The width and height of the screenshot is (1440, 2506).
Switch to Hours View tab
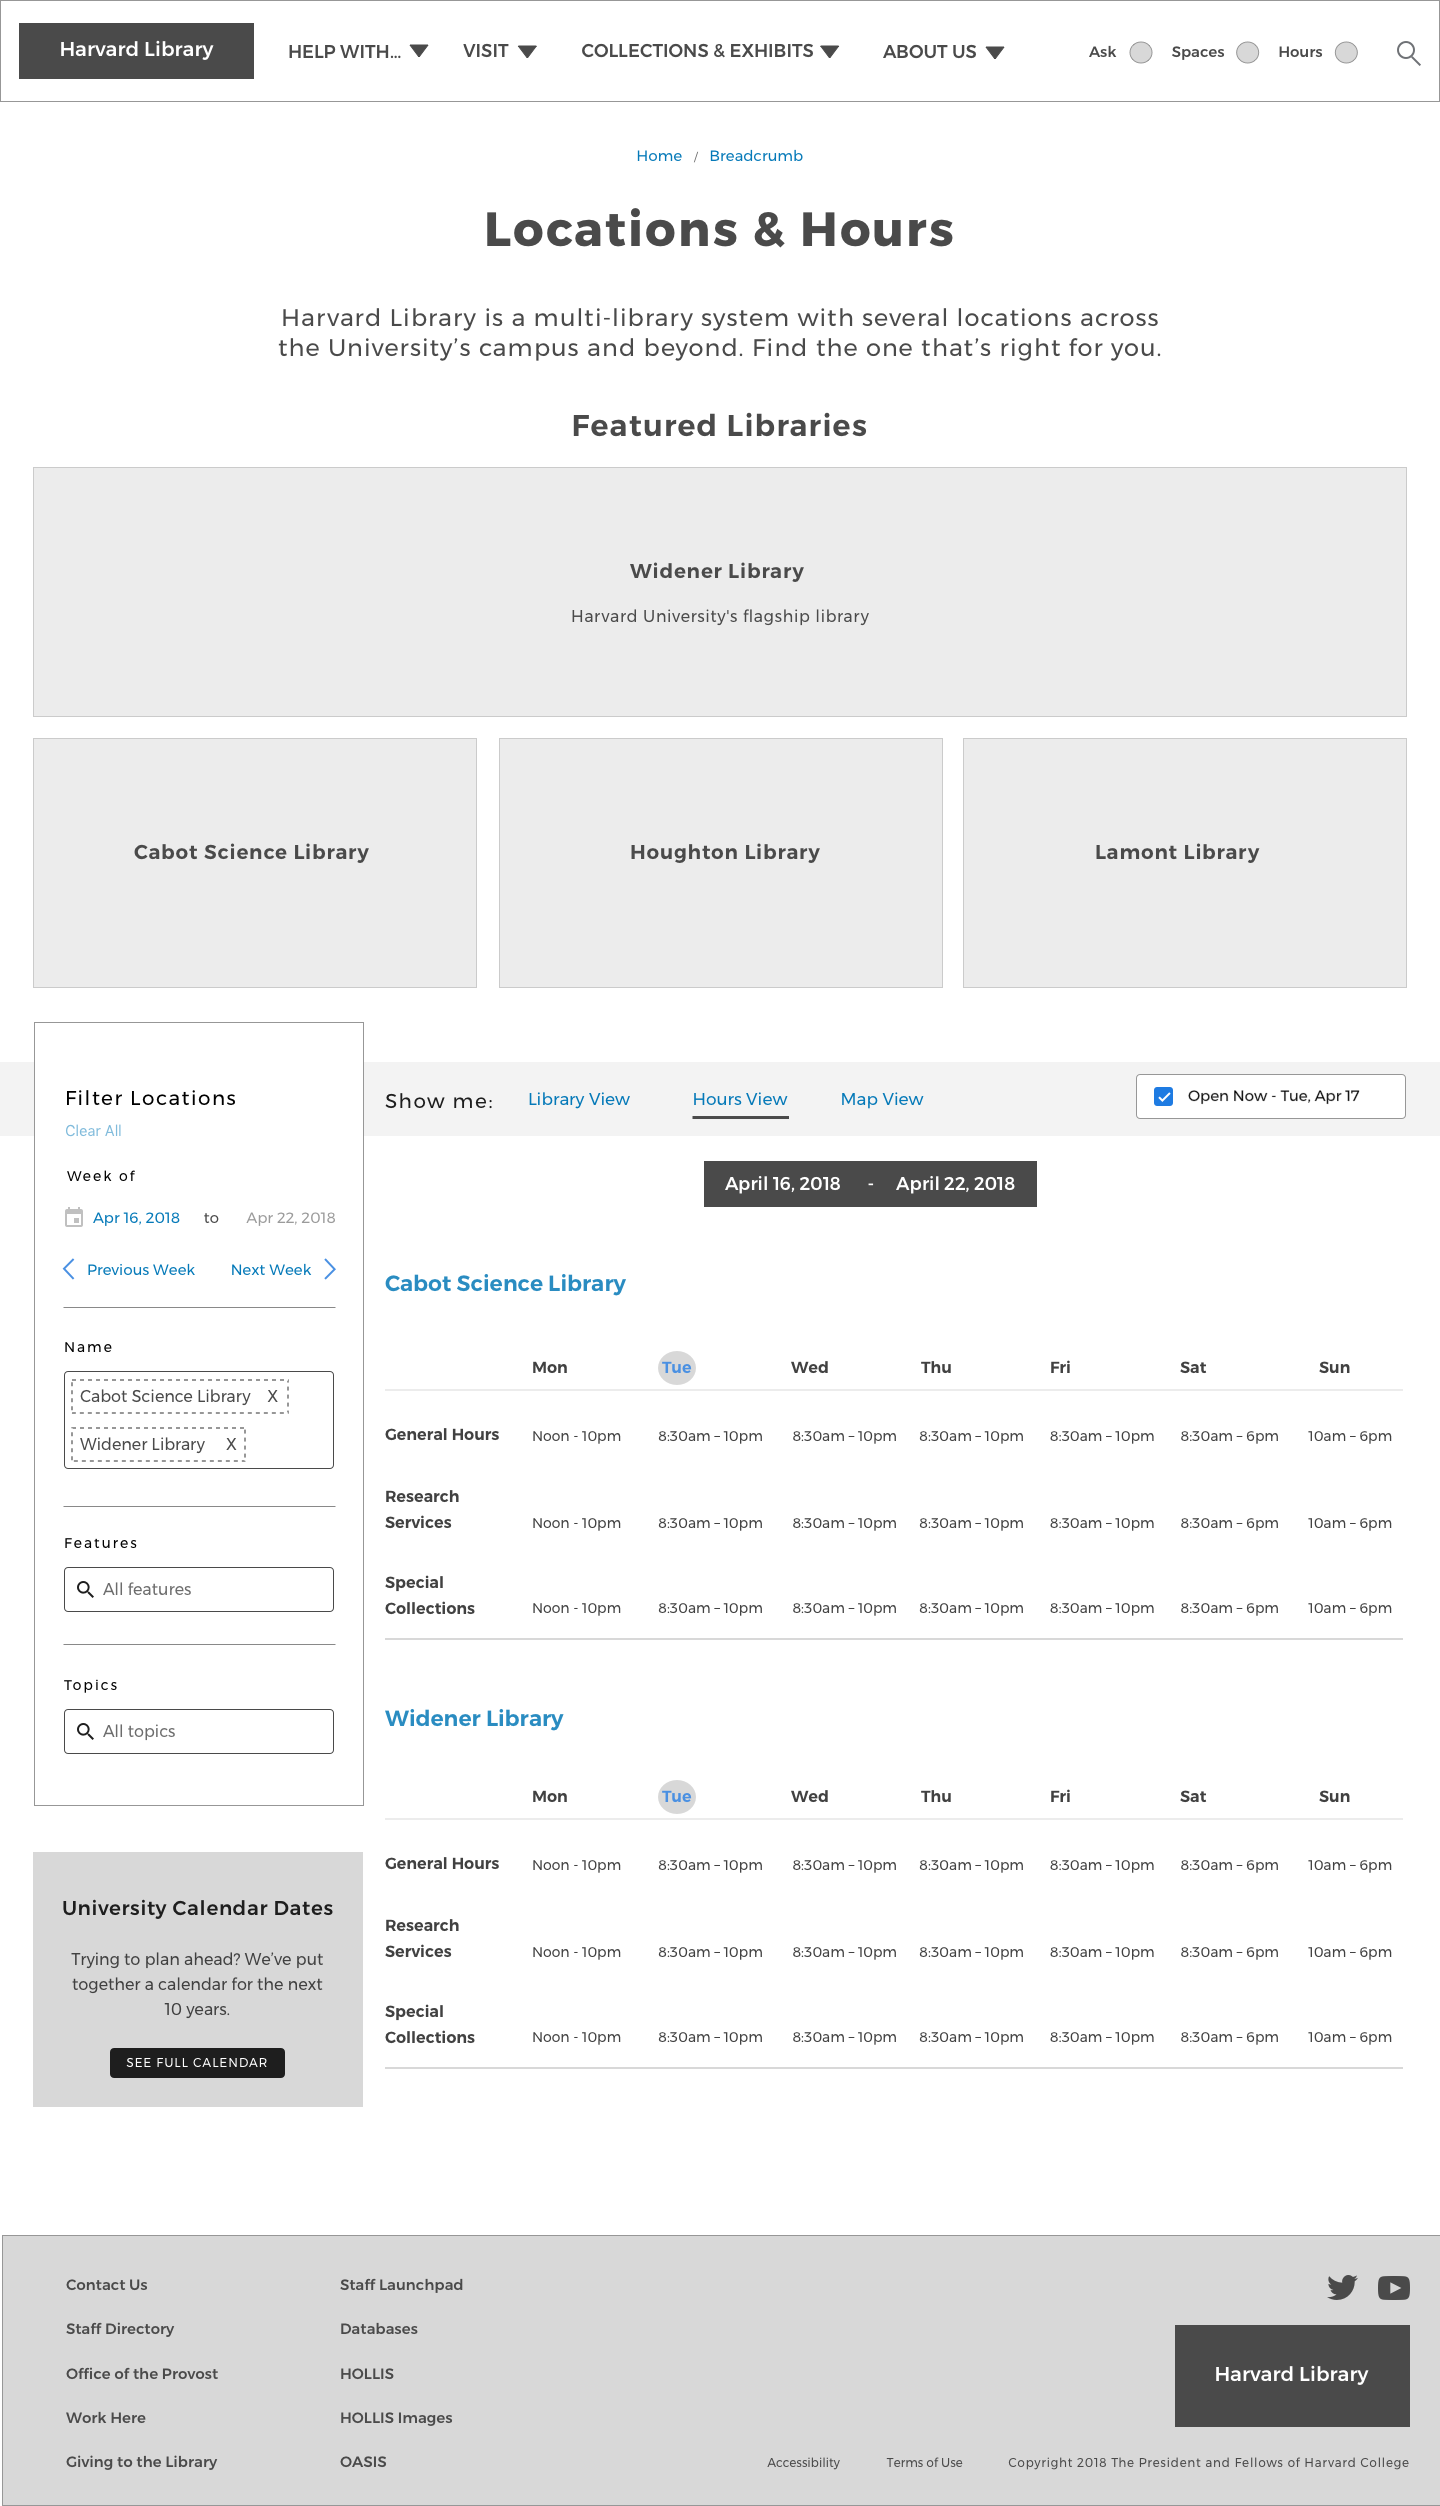pyautogui.click(x=740, y=1099)
